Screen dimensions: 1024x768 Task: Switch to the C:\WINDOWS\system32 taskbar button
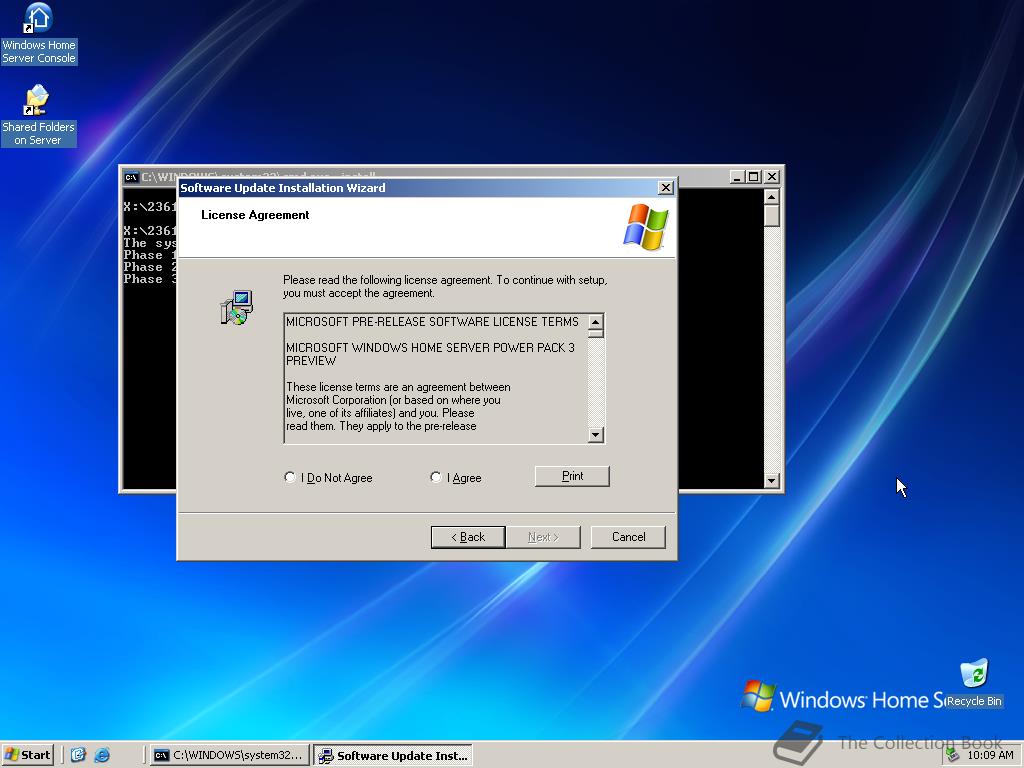[229, 756]
